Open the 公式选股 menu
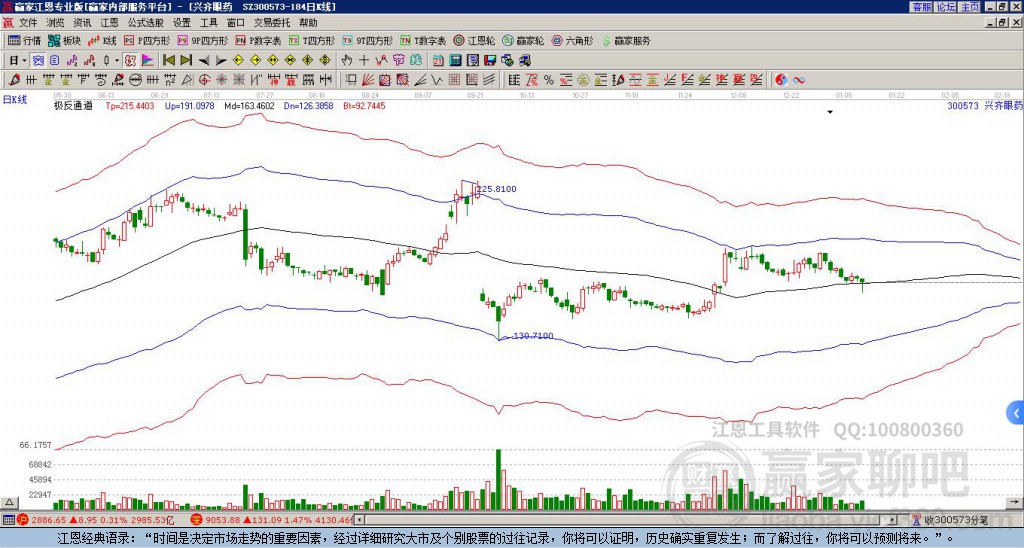Viewport: 1024px width, 548px height. click(x=146, y=23)
